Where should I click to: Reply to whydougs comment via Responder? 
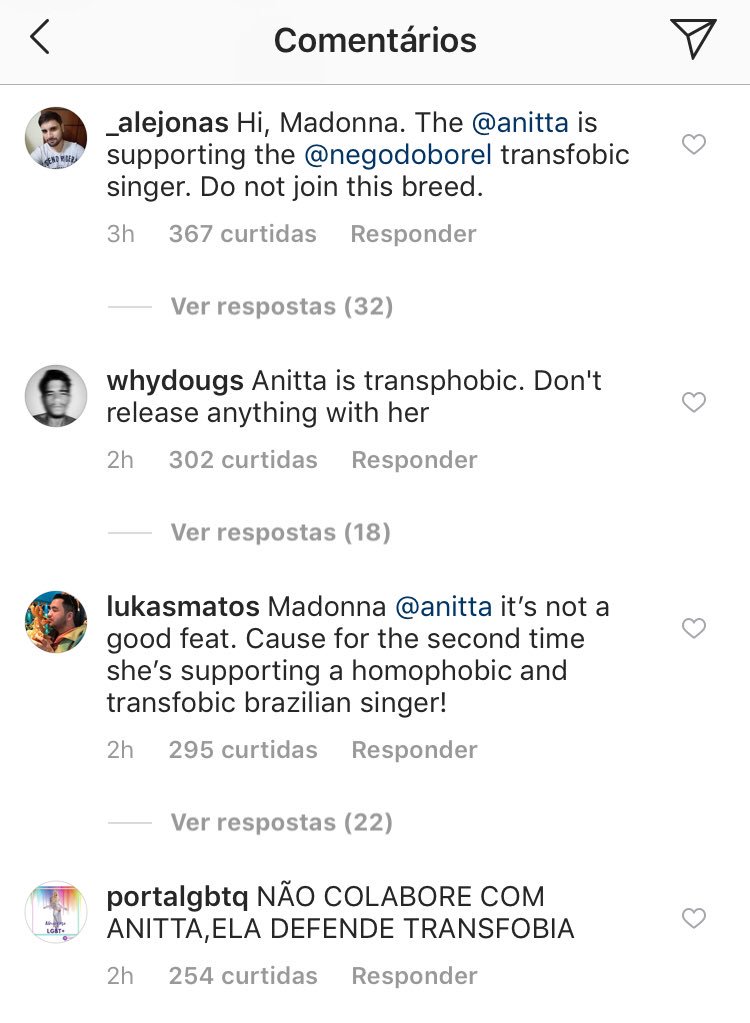(414, 460)
